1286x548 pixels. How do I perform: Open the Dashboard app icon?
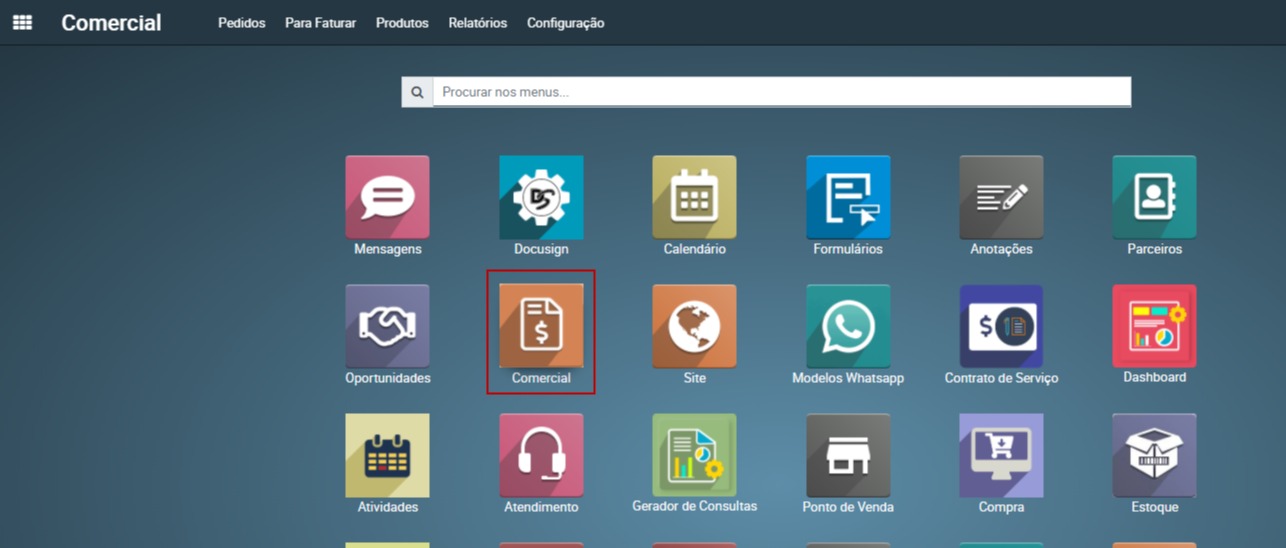1154,327
